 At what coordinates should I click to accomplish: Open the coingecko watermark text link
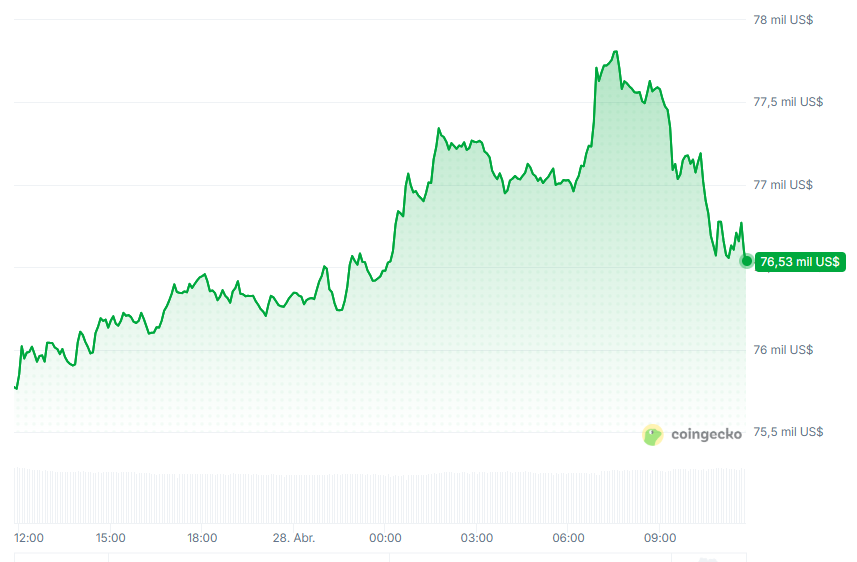[706, 434]
